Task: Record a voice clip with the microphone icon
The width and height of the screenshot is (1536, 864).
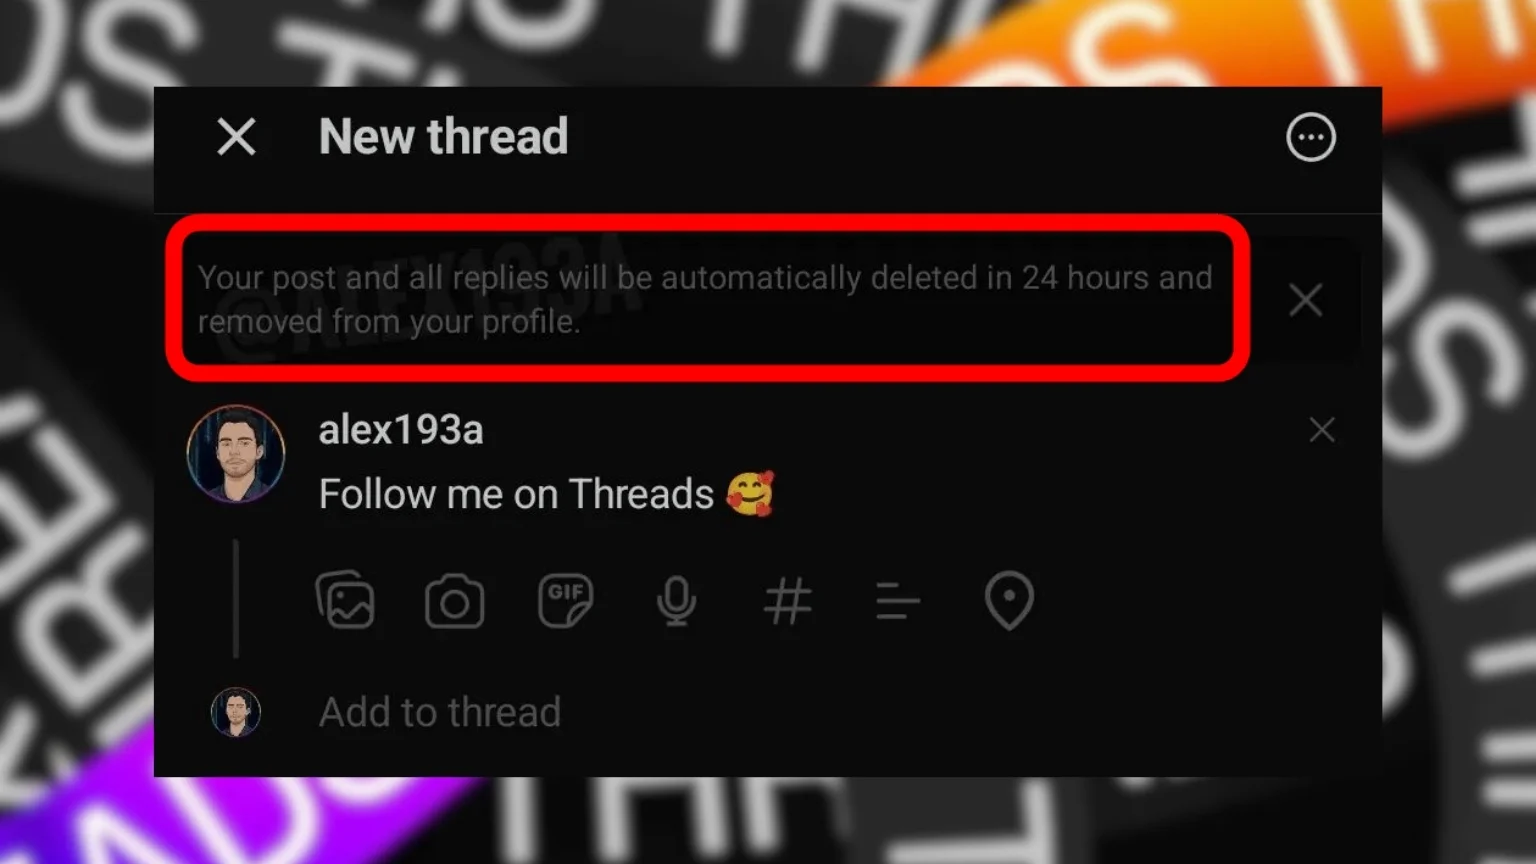Action: click(676, 601)
